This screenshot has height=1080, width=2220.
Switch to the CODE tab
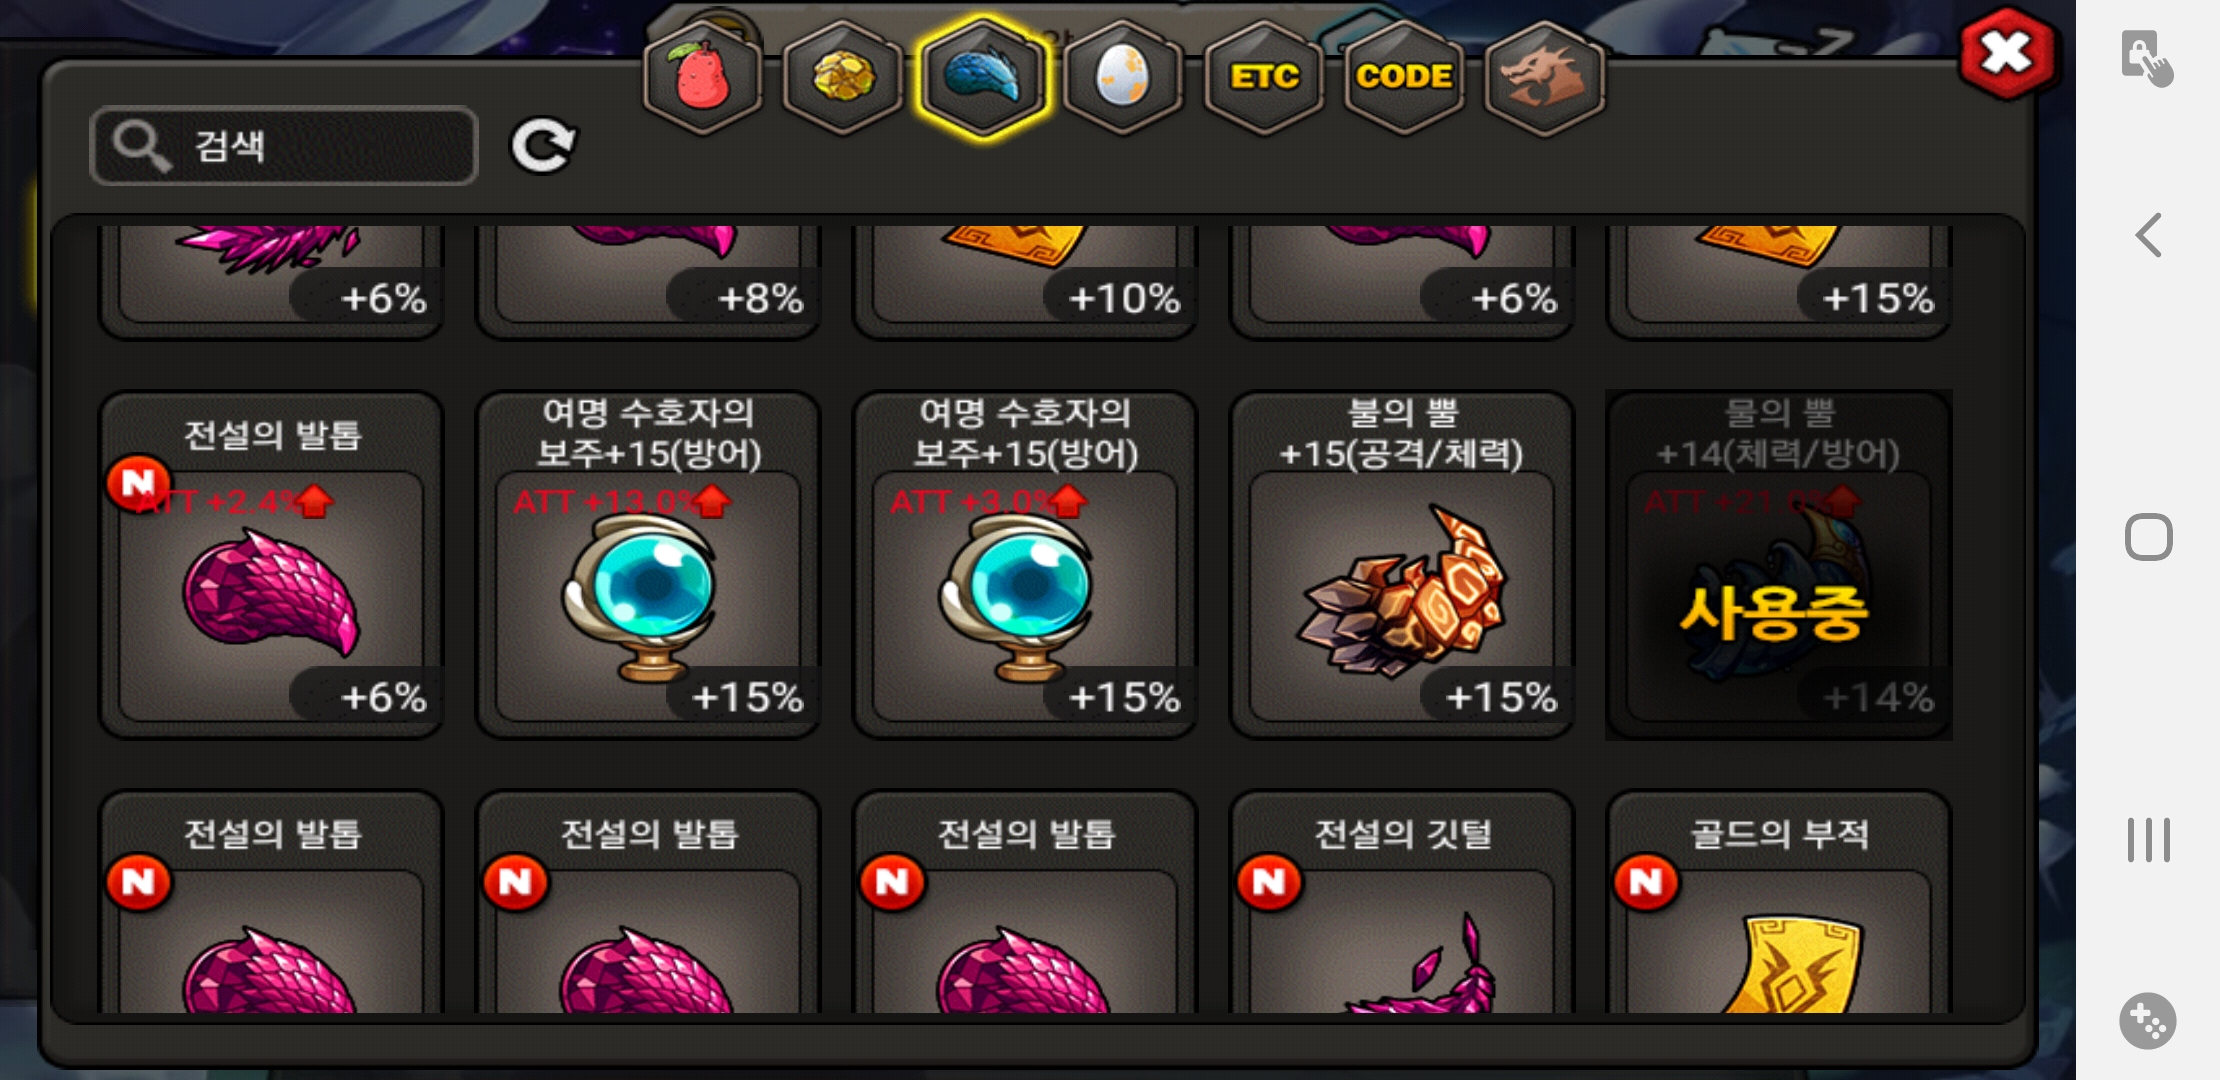pos(1404,77)
